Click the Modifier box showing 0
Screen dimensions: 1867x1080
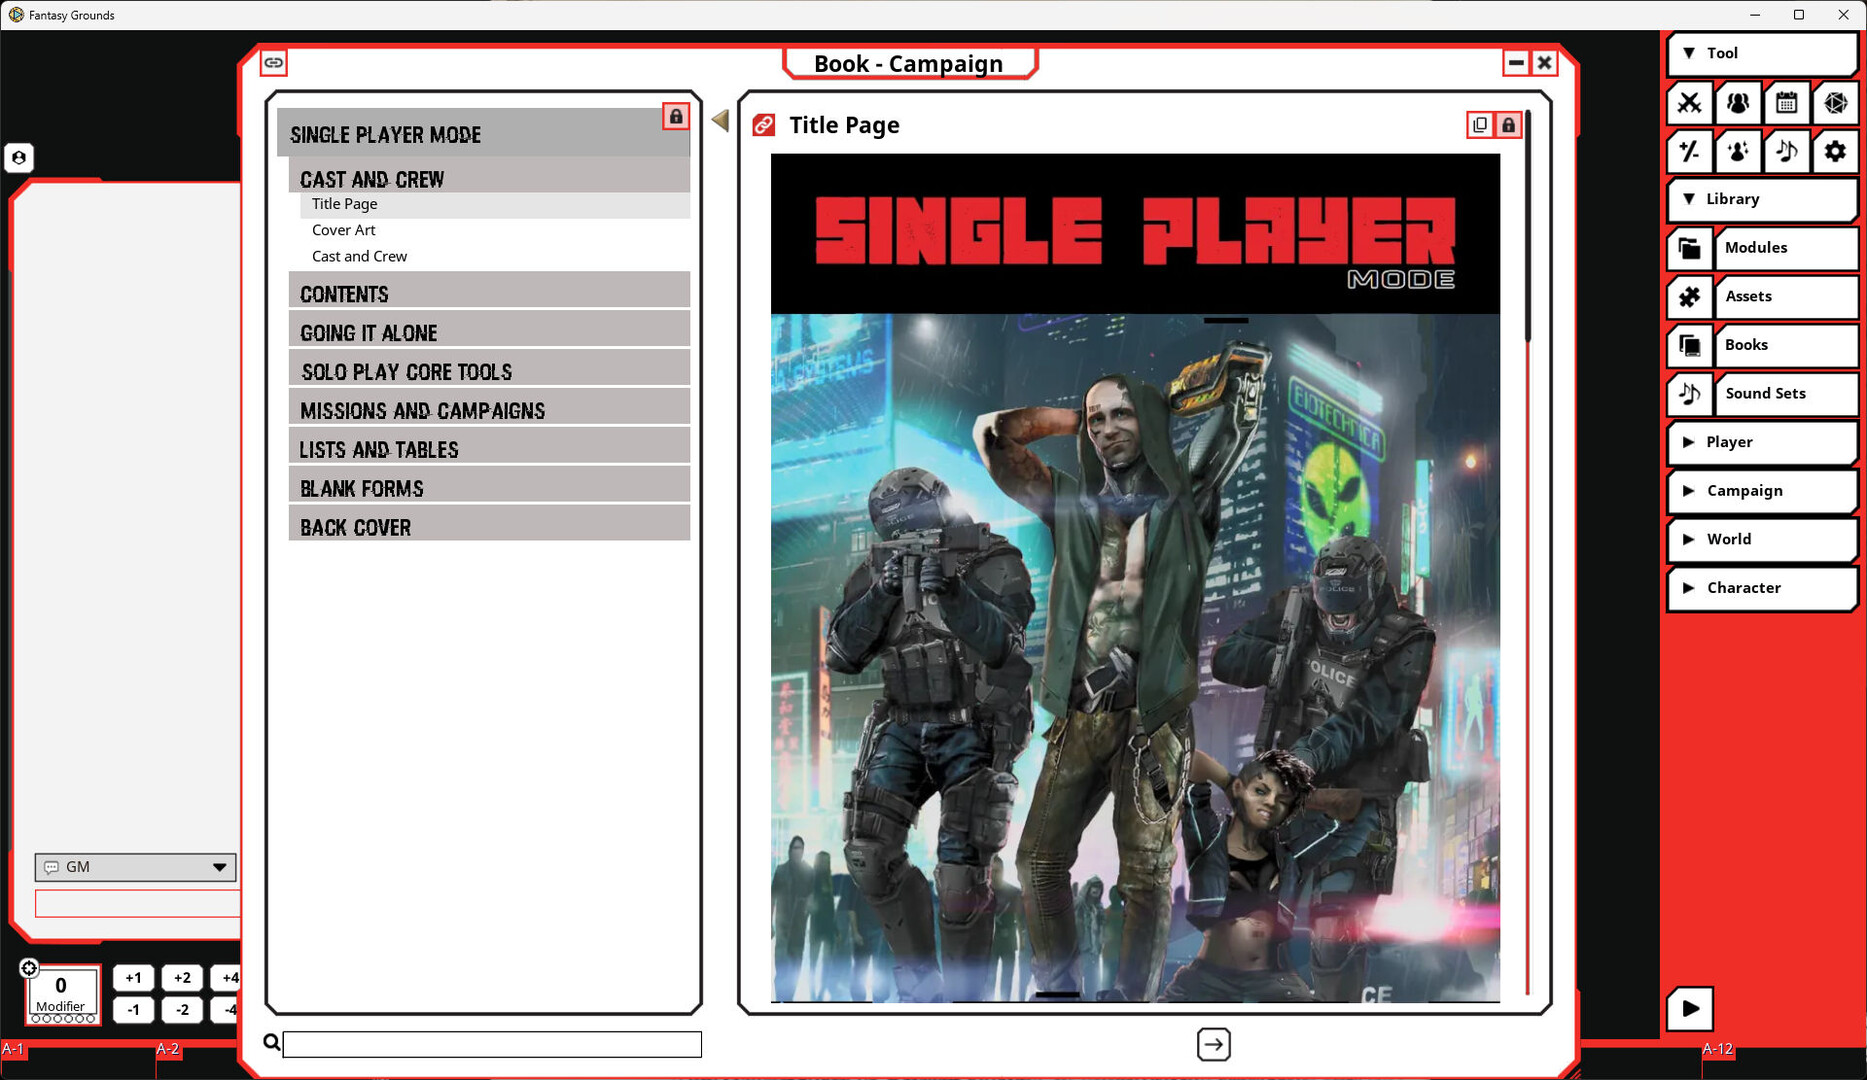click(61, 993)
